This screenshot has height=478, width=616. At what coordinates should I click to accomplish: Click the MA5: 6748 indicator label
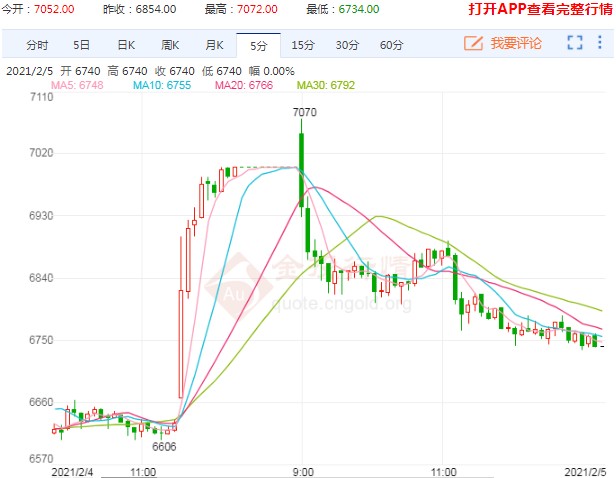(77, 85)
